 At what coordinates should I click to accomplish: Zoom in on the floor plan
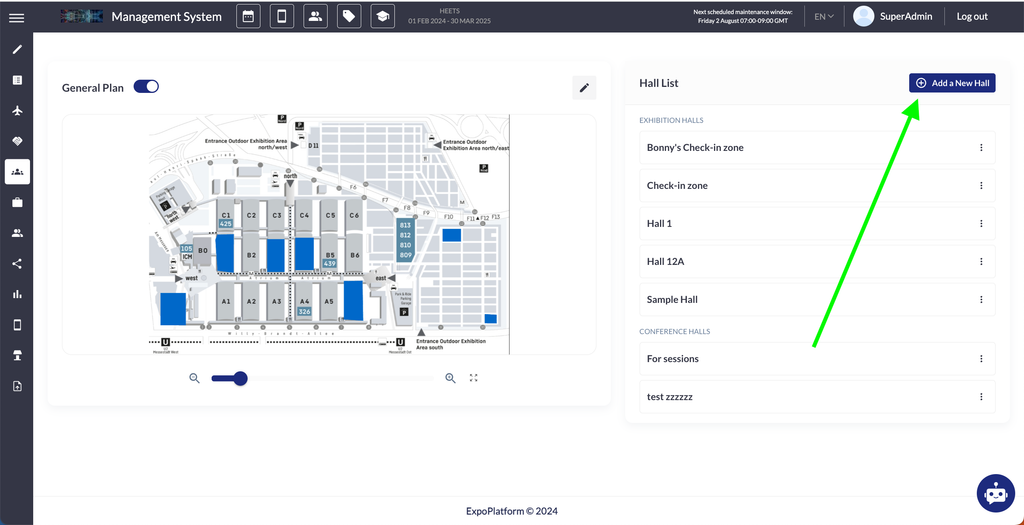[450, 378]
